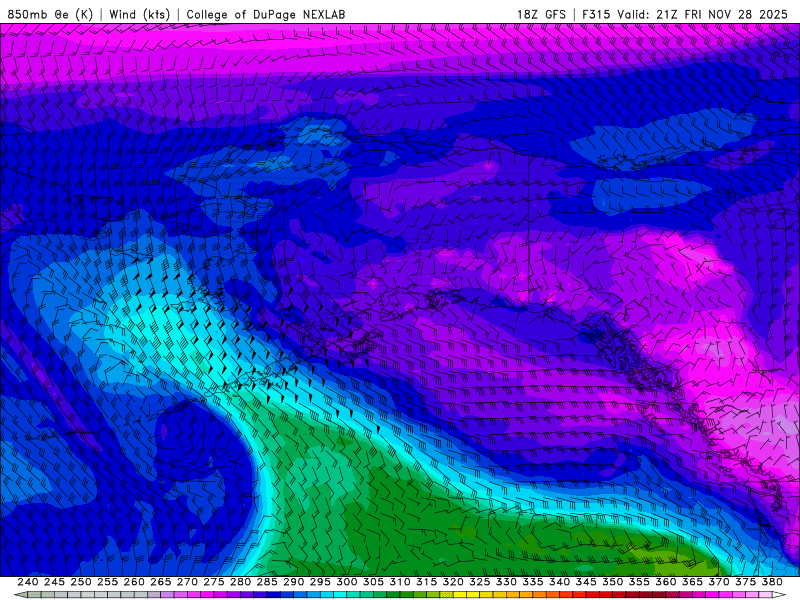Click the 360 label on the color scale
The image size is (800, 600).
[x=665, y=582]
